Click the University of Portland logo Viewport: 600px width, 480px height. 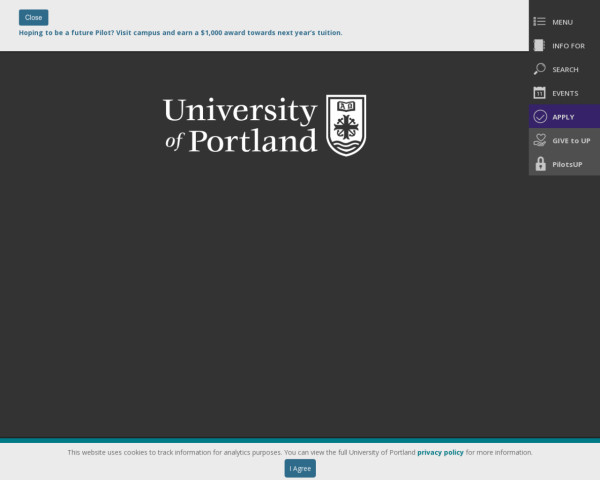(264, 125)
